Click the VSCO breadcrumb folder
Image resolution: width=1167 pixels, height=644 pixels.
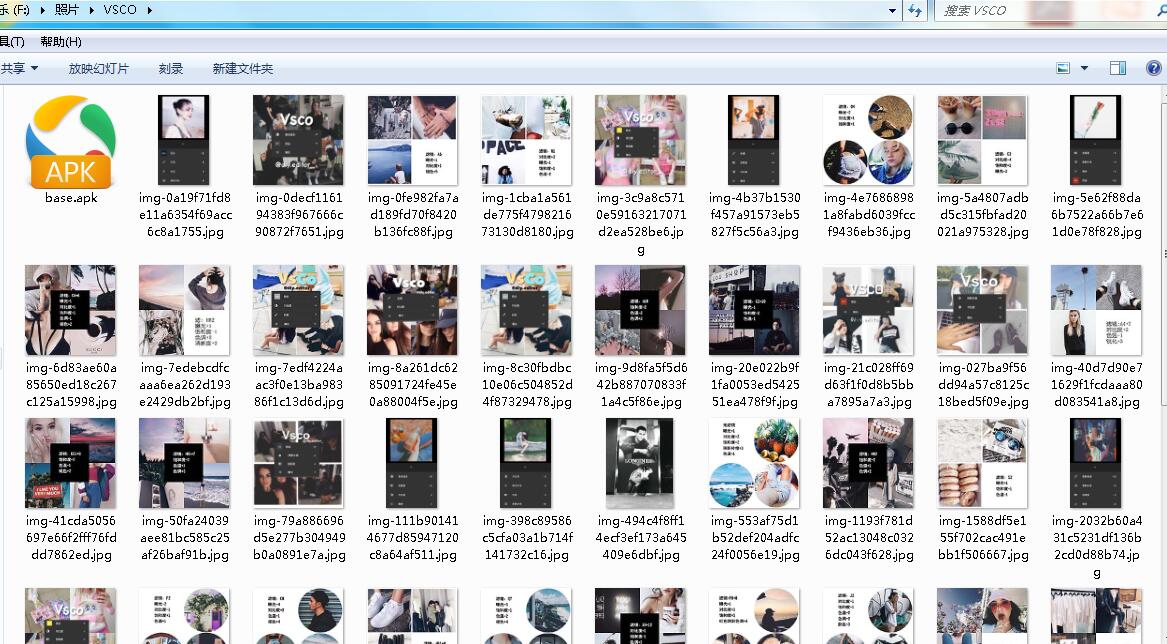point(120,10)
